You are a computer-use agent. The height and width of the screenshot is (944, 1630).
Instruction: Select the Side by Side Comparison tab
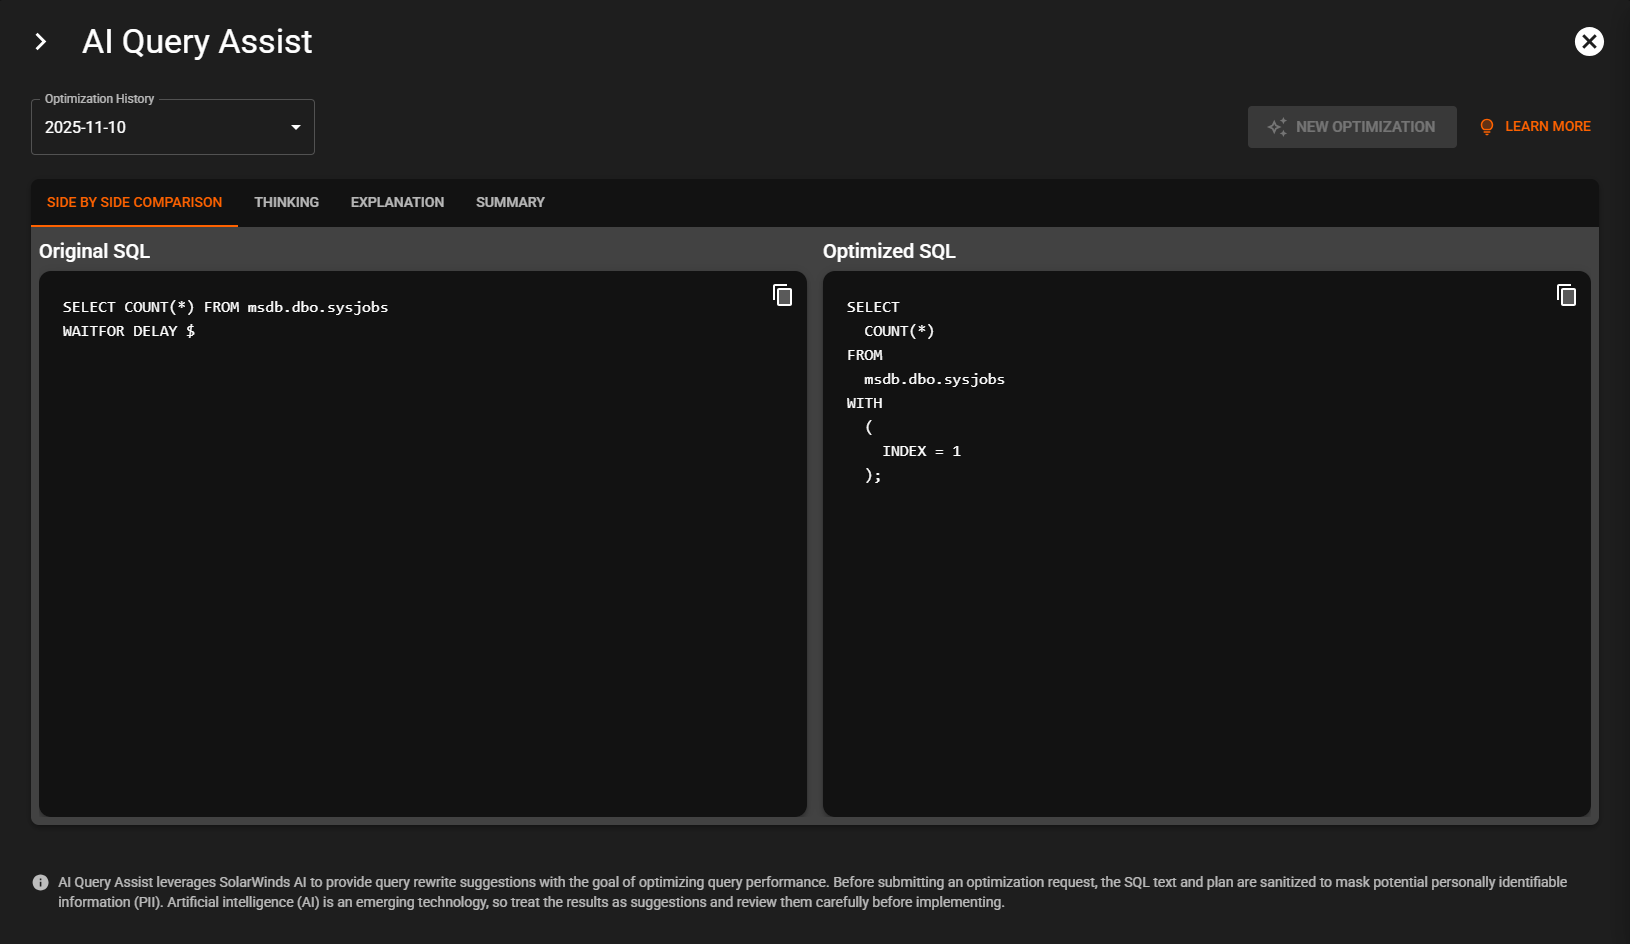134,202
